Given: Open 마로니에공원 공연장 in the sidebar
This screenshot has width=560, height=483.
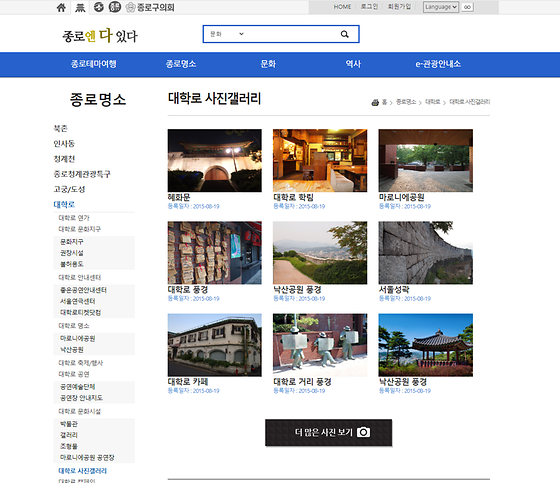Looking at the screenshot, I should [x=87, y=458].
